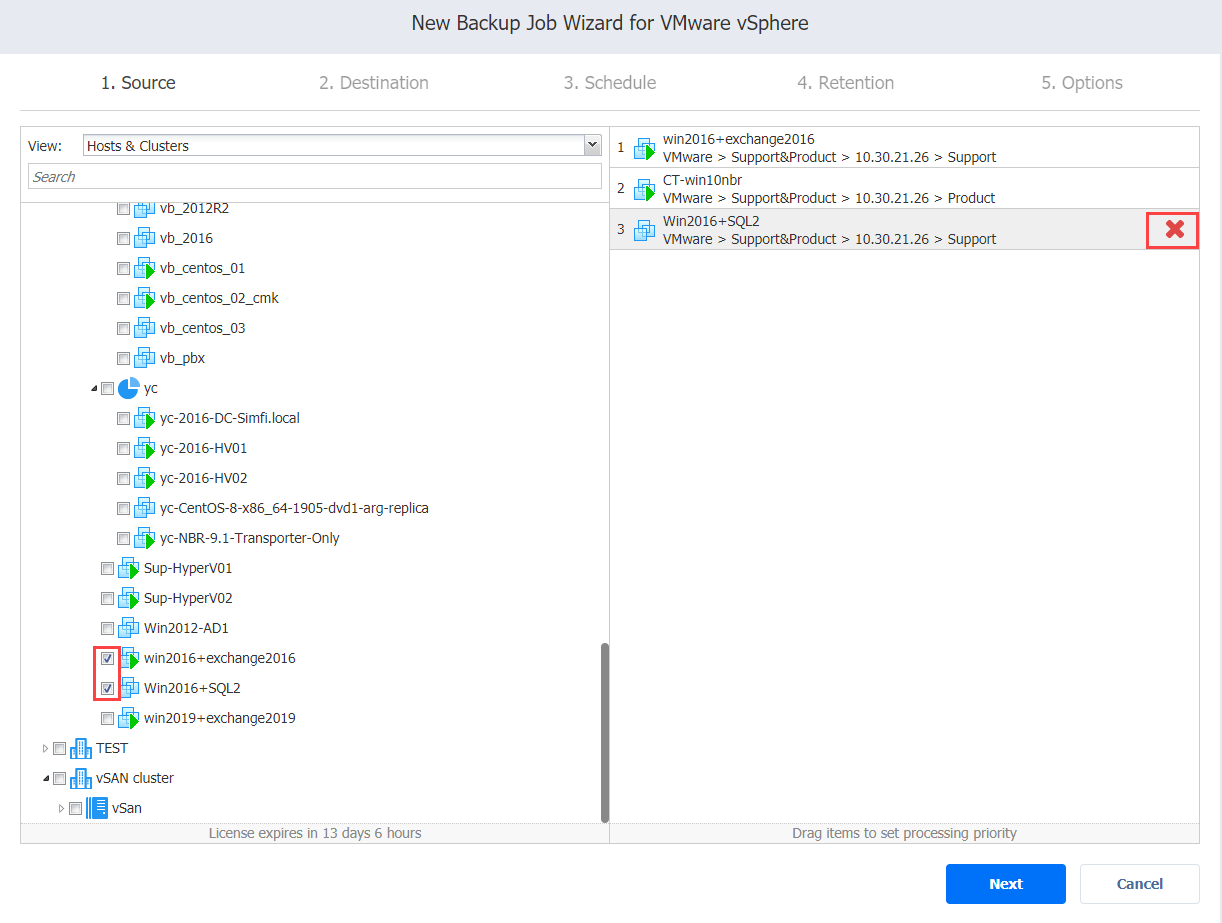Check the vb_pbx checkbox
Image resolution: width=1222 pixels, height=923 pixels.
123,358
